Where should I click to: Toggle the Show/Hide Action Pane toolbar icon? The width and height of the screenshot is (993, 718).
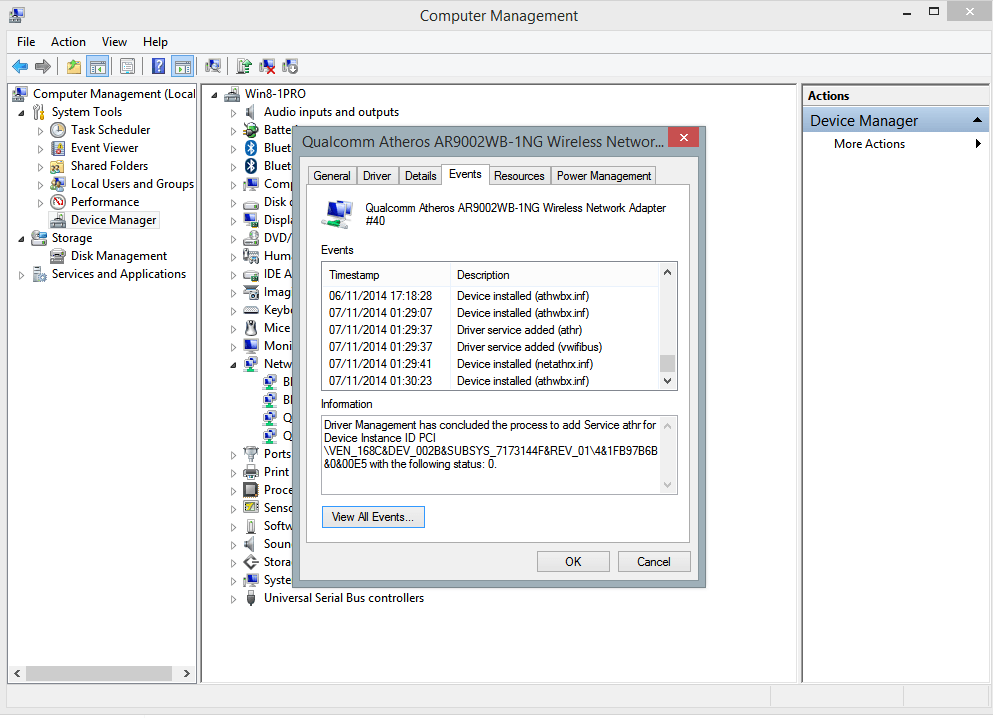[182, 66]
